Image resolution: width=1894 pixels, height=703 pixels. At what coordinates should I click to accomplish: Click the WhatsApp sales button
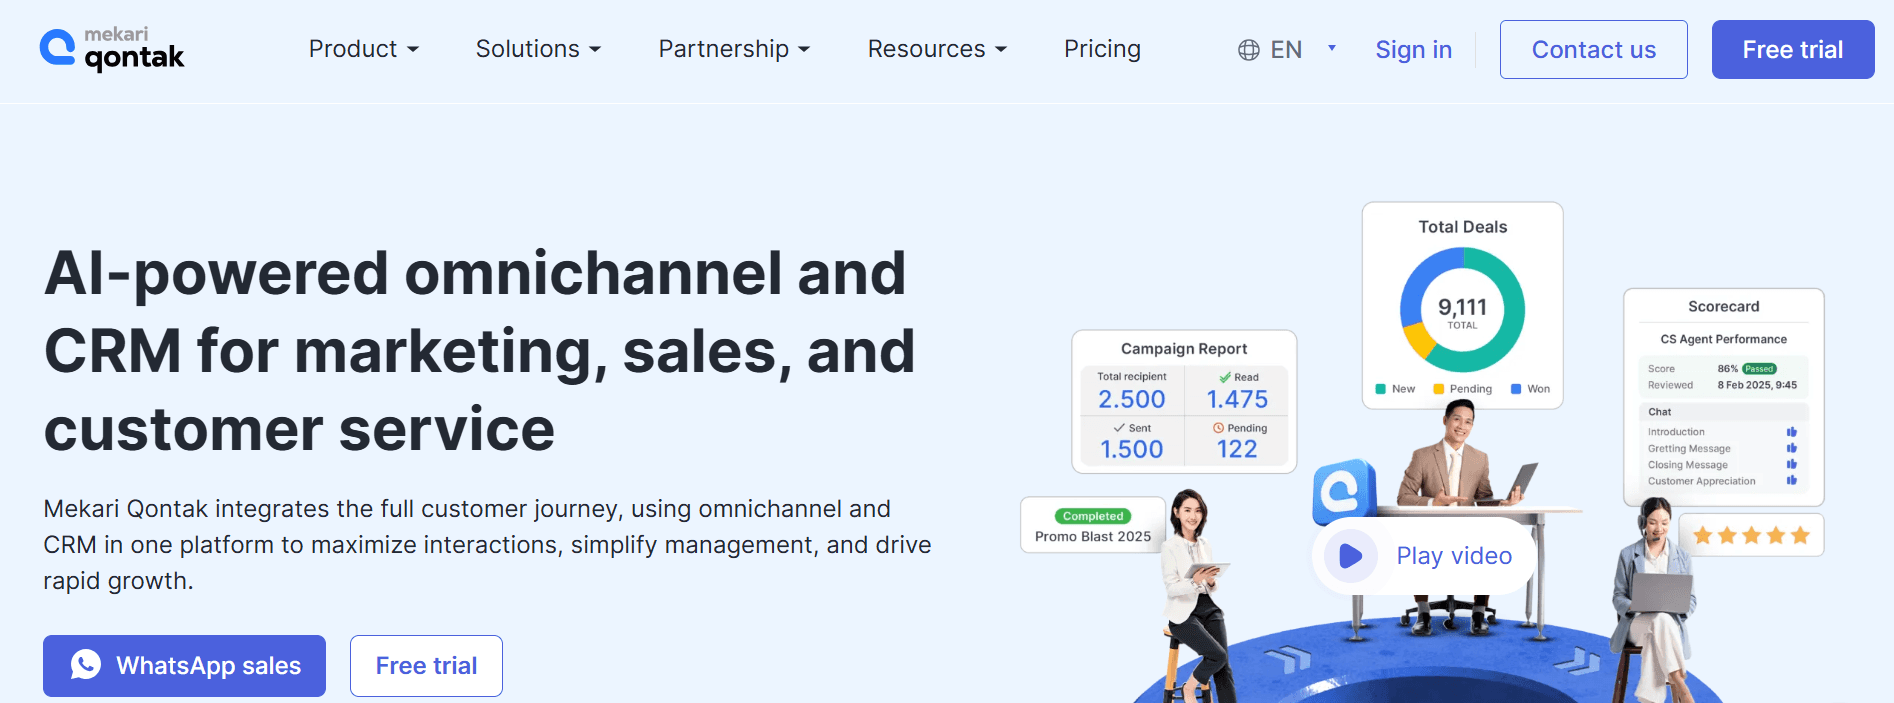click(184, 666)
